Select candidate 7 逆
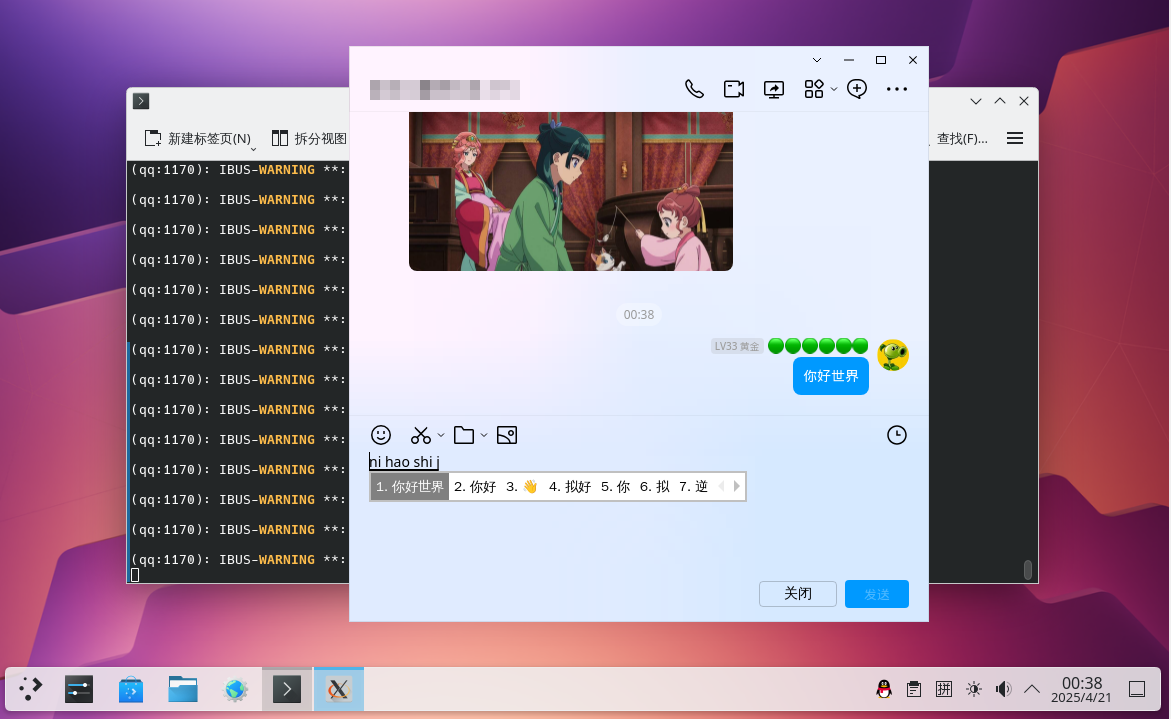Image resolution: width=1172 pixels, height=719 pixels. coord(694,487)
